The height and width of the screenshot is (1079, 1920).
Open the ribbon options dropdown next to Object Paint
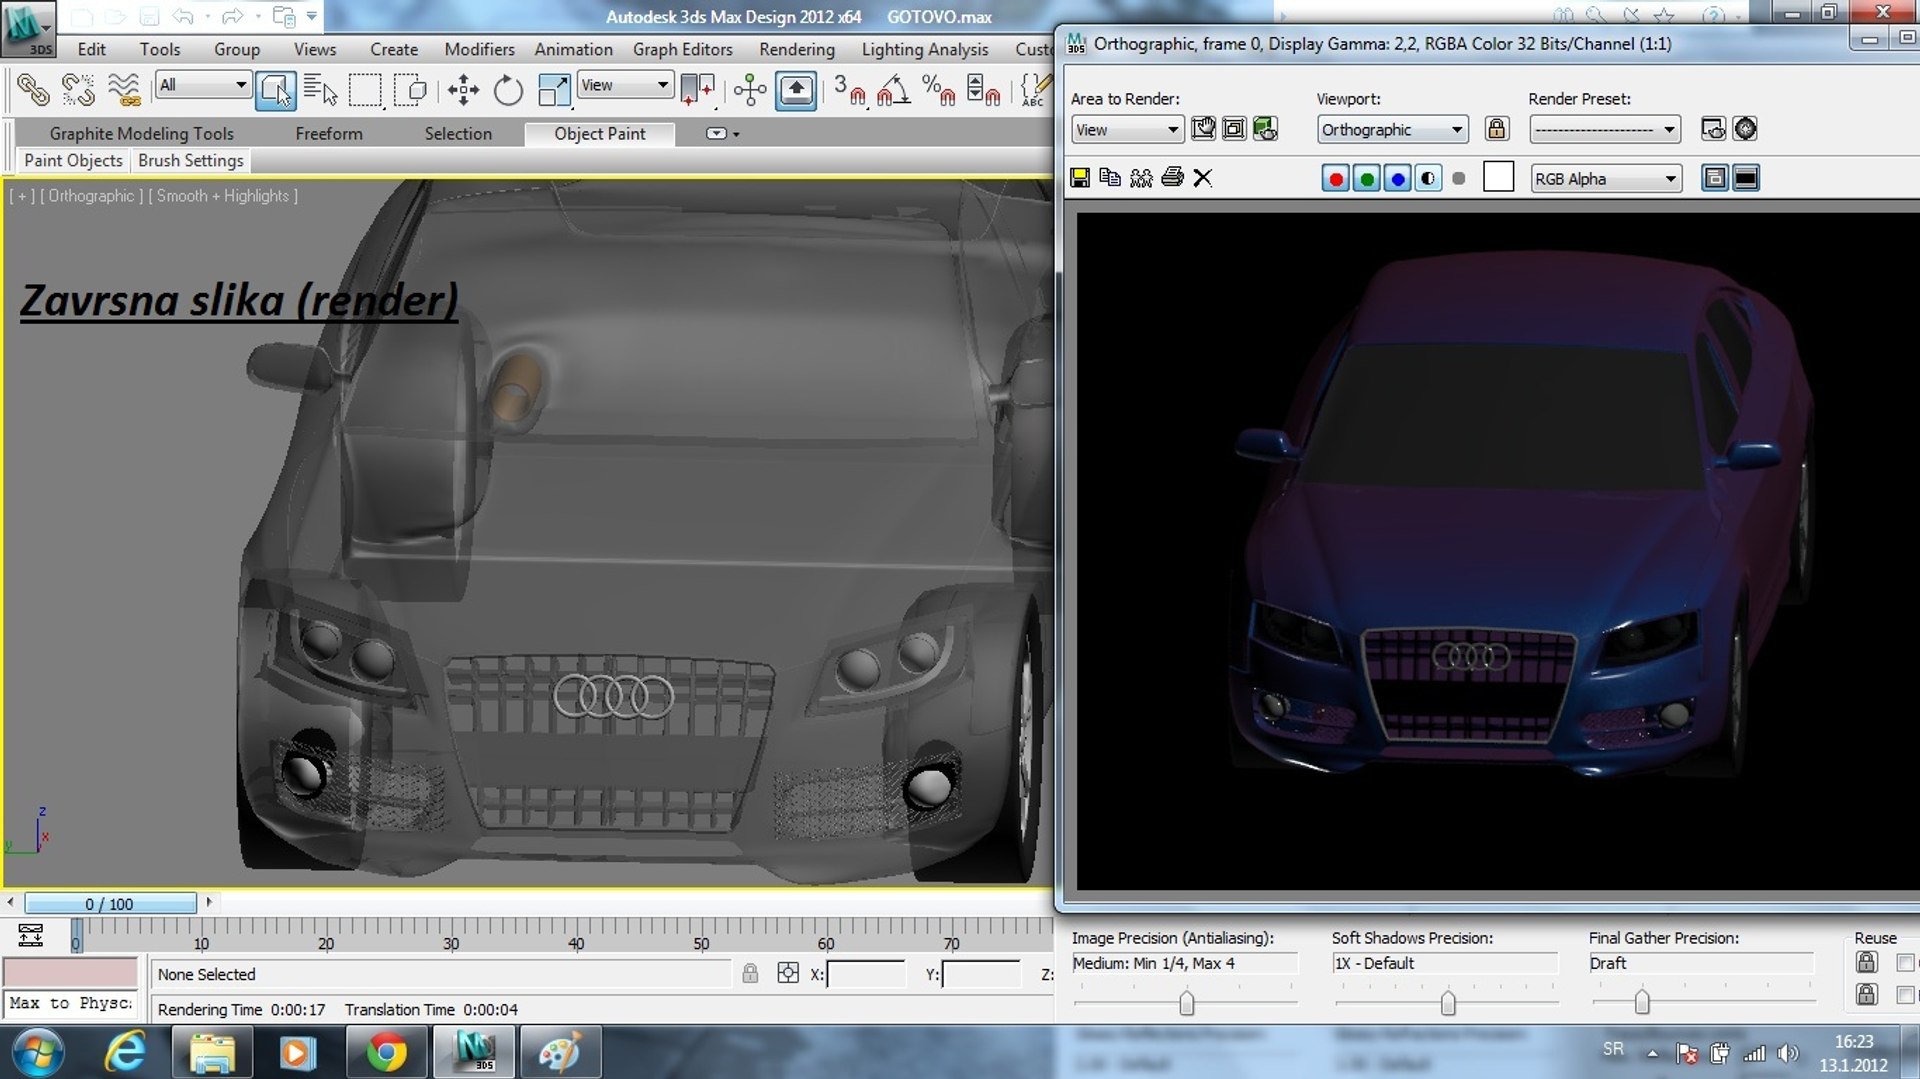(722, 133)
